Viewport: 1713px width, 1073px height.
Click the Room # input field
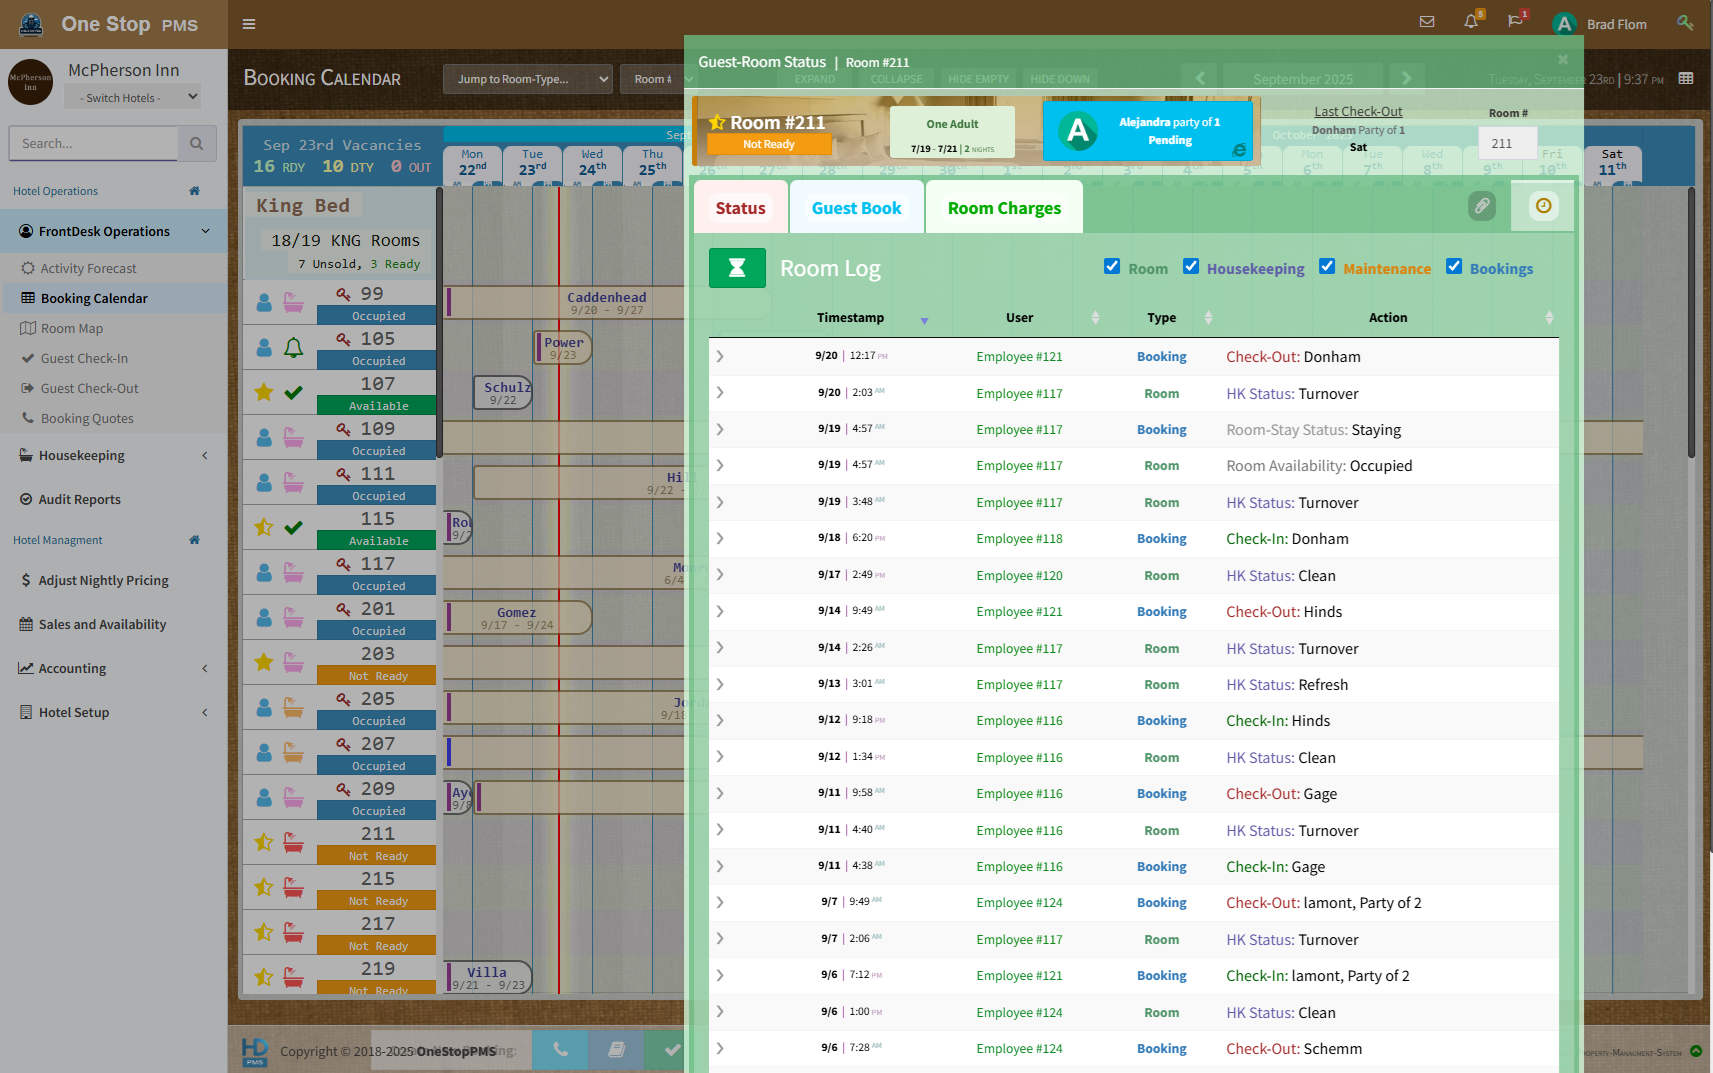pyautogui.click(x=1507, y=143)
